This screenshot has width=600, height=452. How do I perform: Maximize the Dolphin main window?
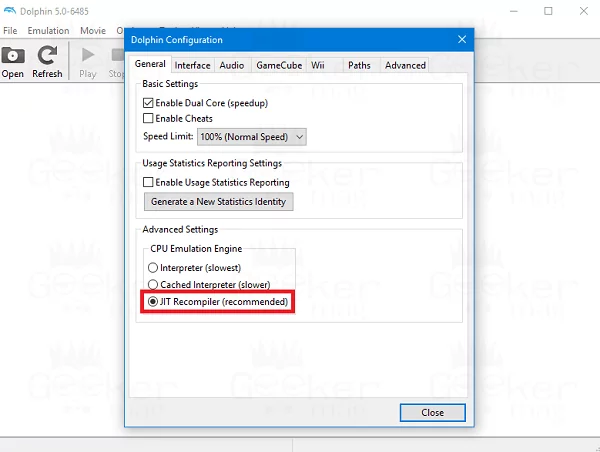point(548,11)
